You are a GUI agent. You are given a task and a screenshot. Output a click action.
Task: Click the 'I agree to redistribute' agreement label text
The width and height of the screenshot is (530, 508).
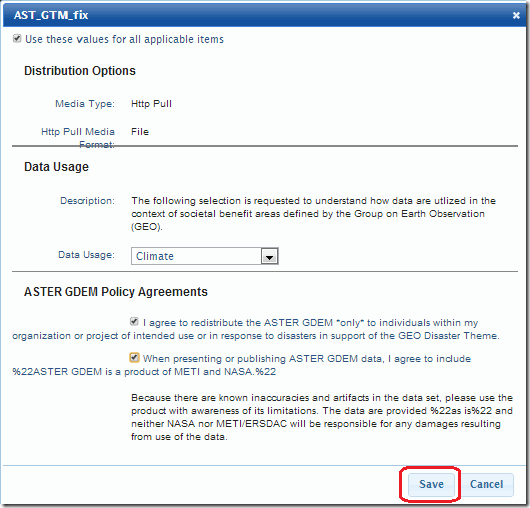pos(256,329)
